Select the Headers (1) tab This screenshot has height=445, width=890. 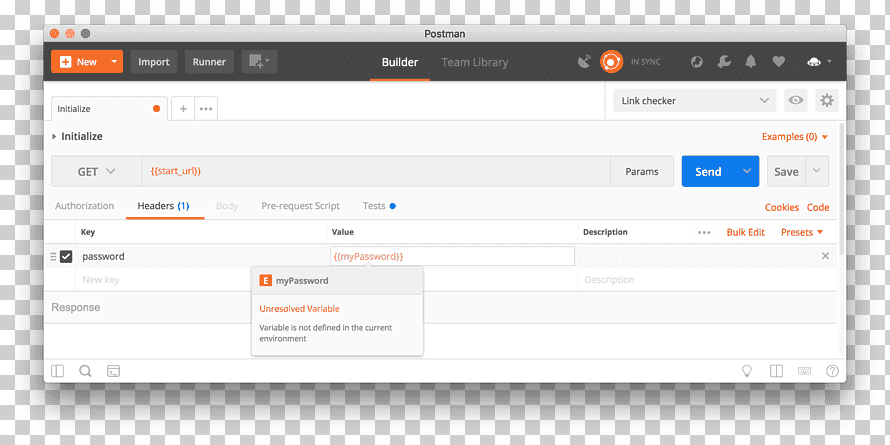coord(163,206)
